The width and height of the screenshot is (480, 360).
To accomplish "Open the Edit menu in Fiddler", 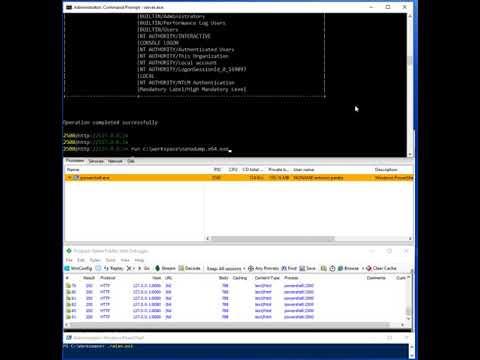I will [x=81, y=260].
